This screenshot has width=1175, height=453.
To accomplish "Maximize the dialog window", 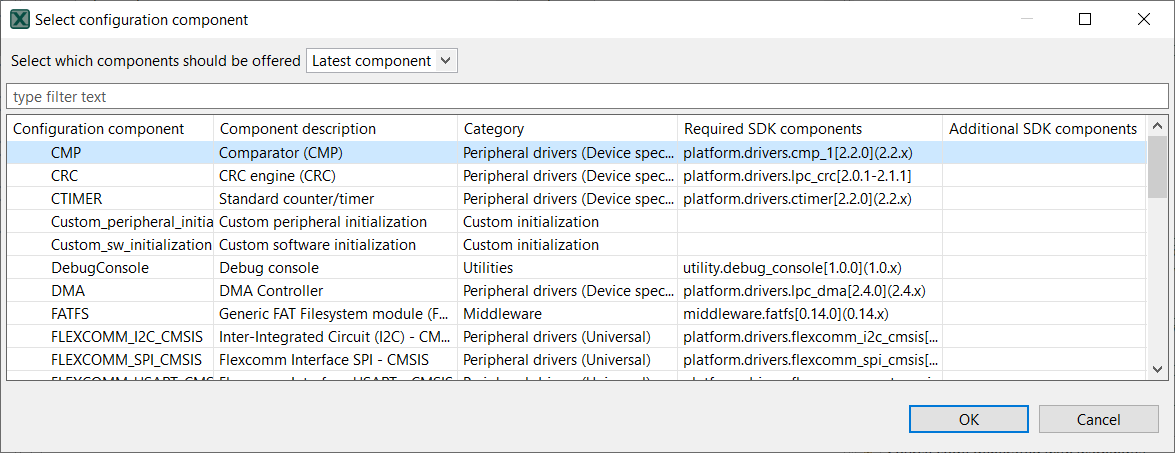I will tap(1085, 19).
